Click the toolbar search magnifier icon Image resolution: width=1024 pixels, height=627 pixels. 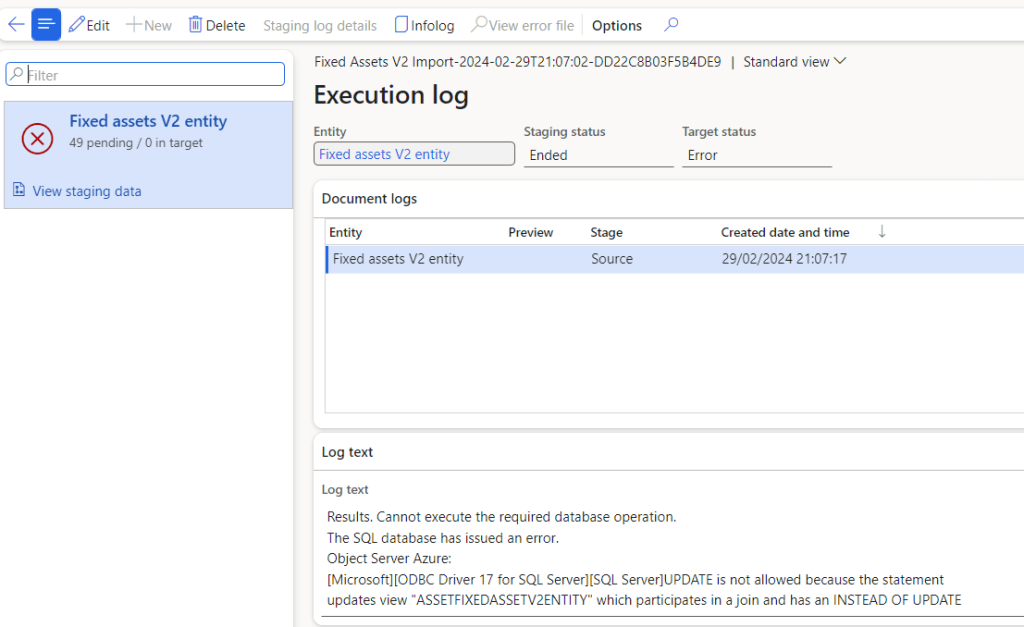671,25
